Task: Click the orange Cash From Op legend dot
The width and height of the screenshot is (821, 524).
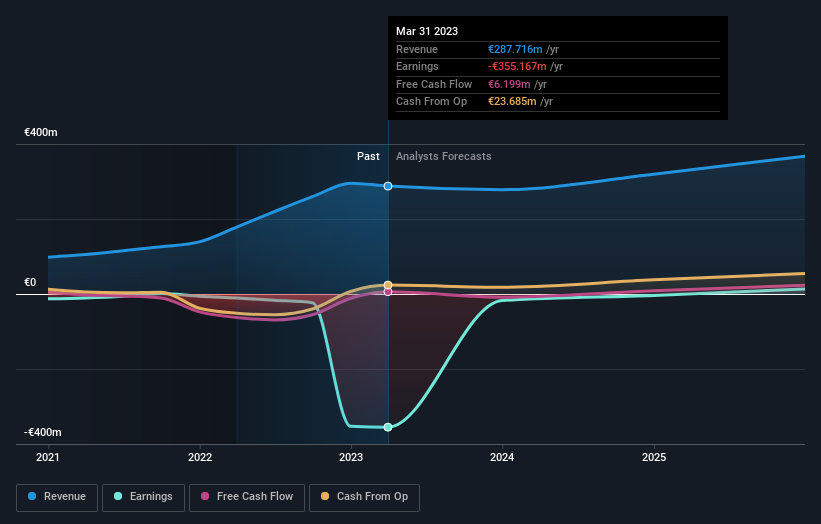Action: 325,496
